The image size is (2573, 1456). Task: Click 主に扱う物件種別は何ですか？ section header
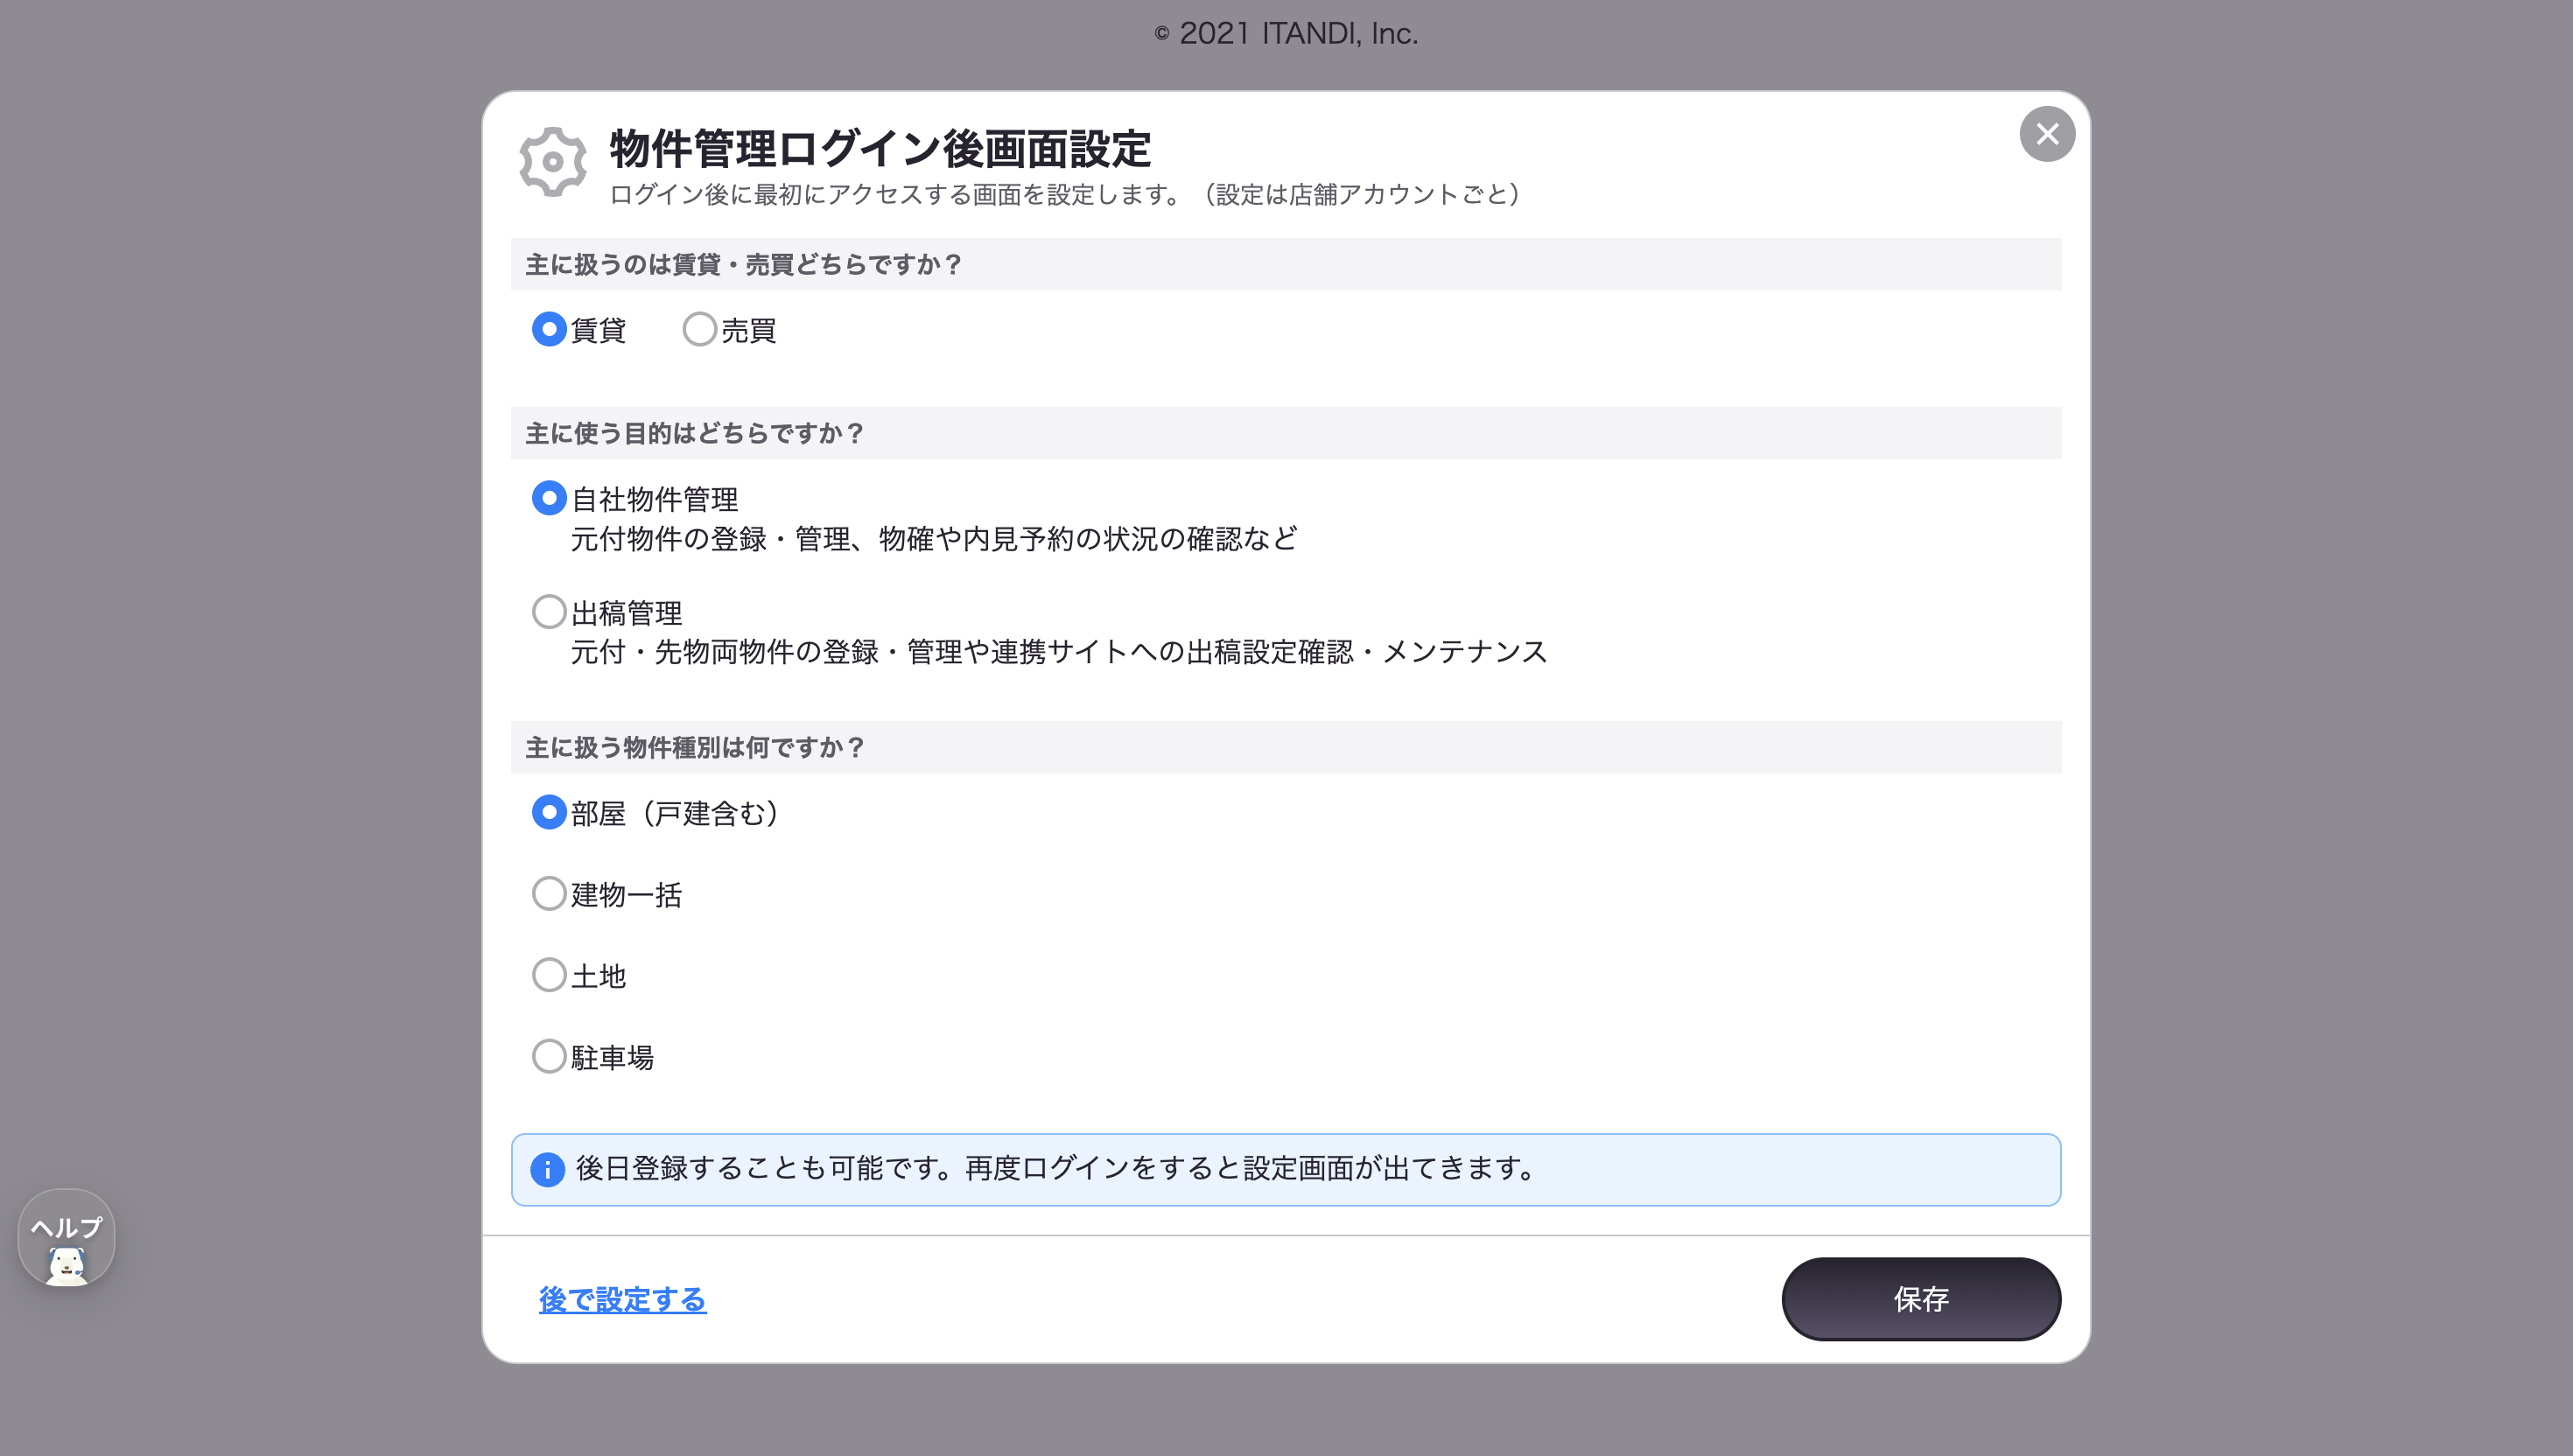click(1285, 747)
